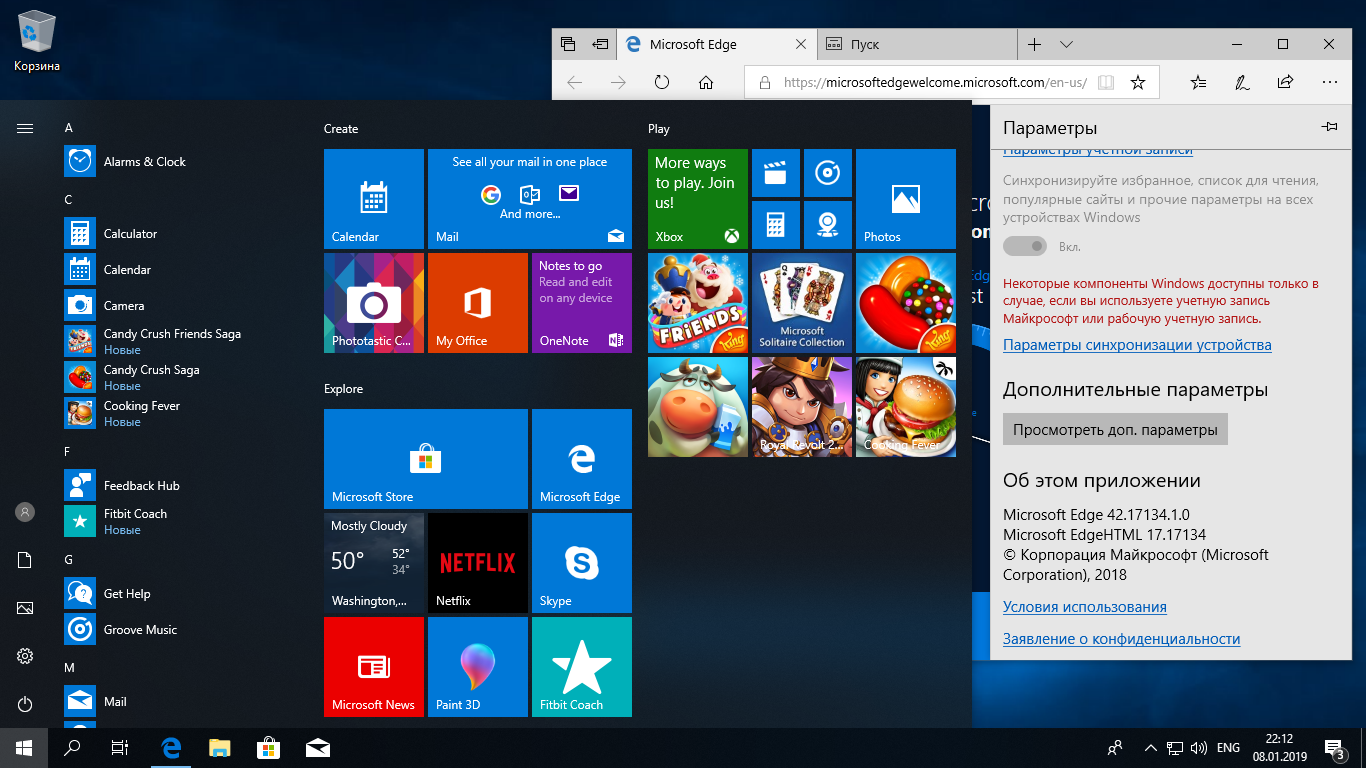Open Feedback Hub from the app list
1366x768 pixels.
[180, 486]
